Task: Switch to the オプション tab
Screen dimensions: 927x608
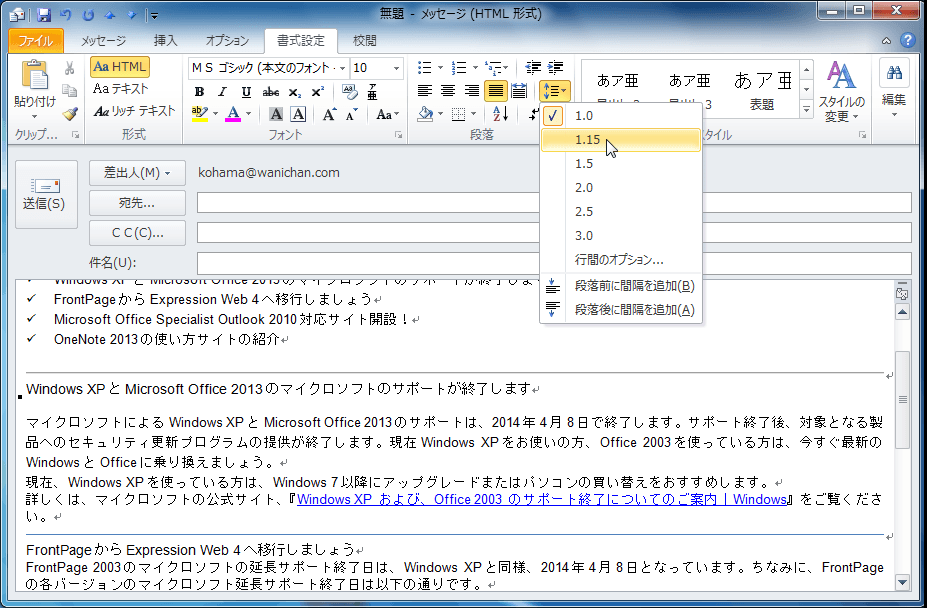Action: click(227, 40)
